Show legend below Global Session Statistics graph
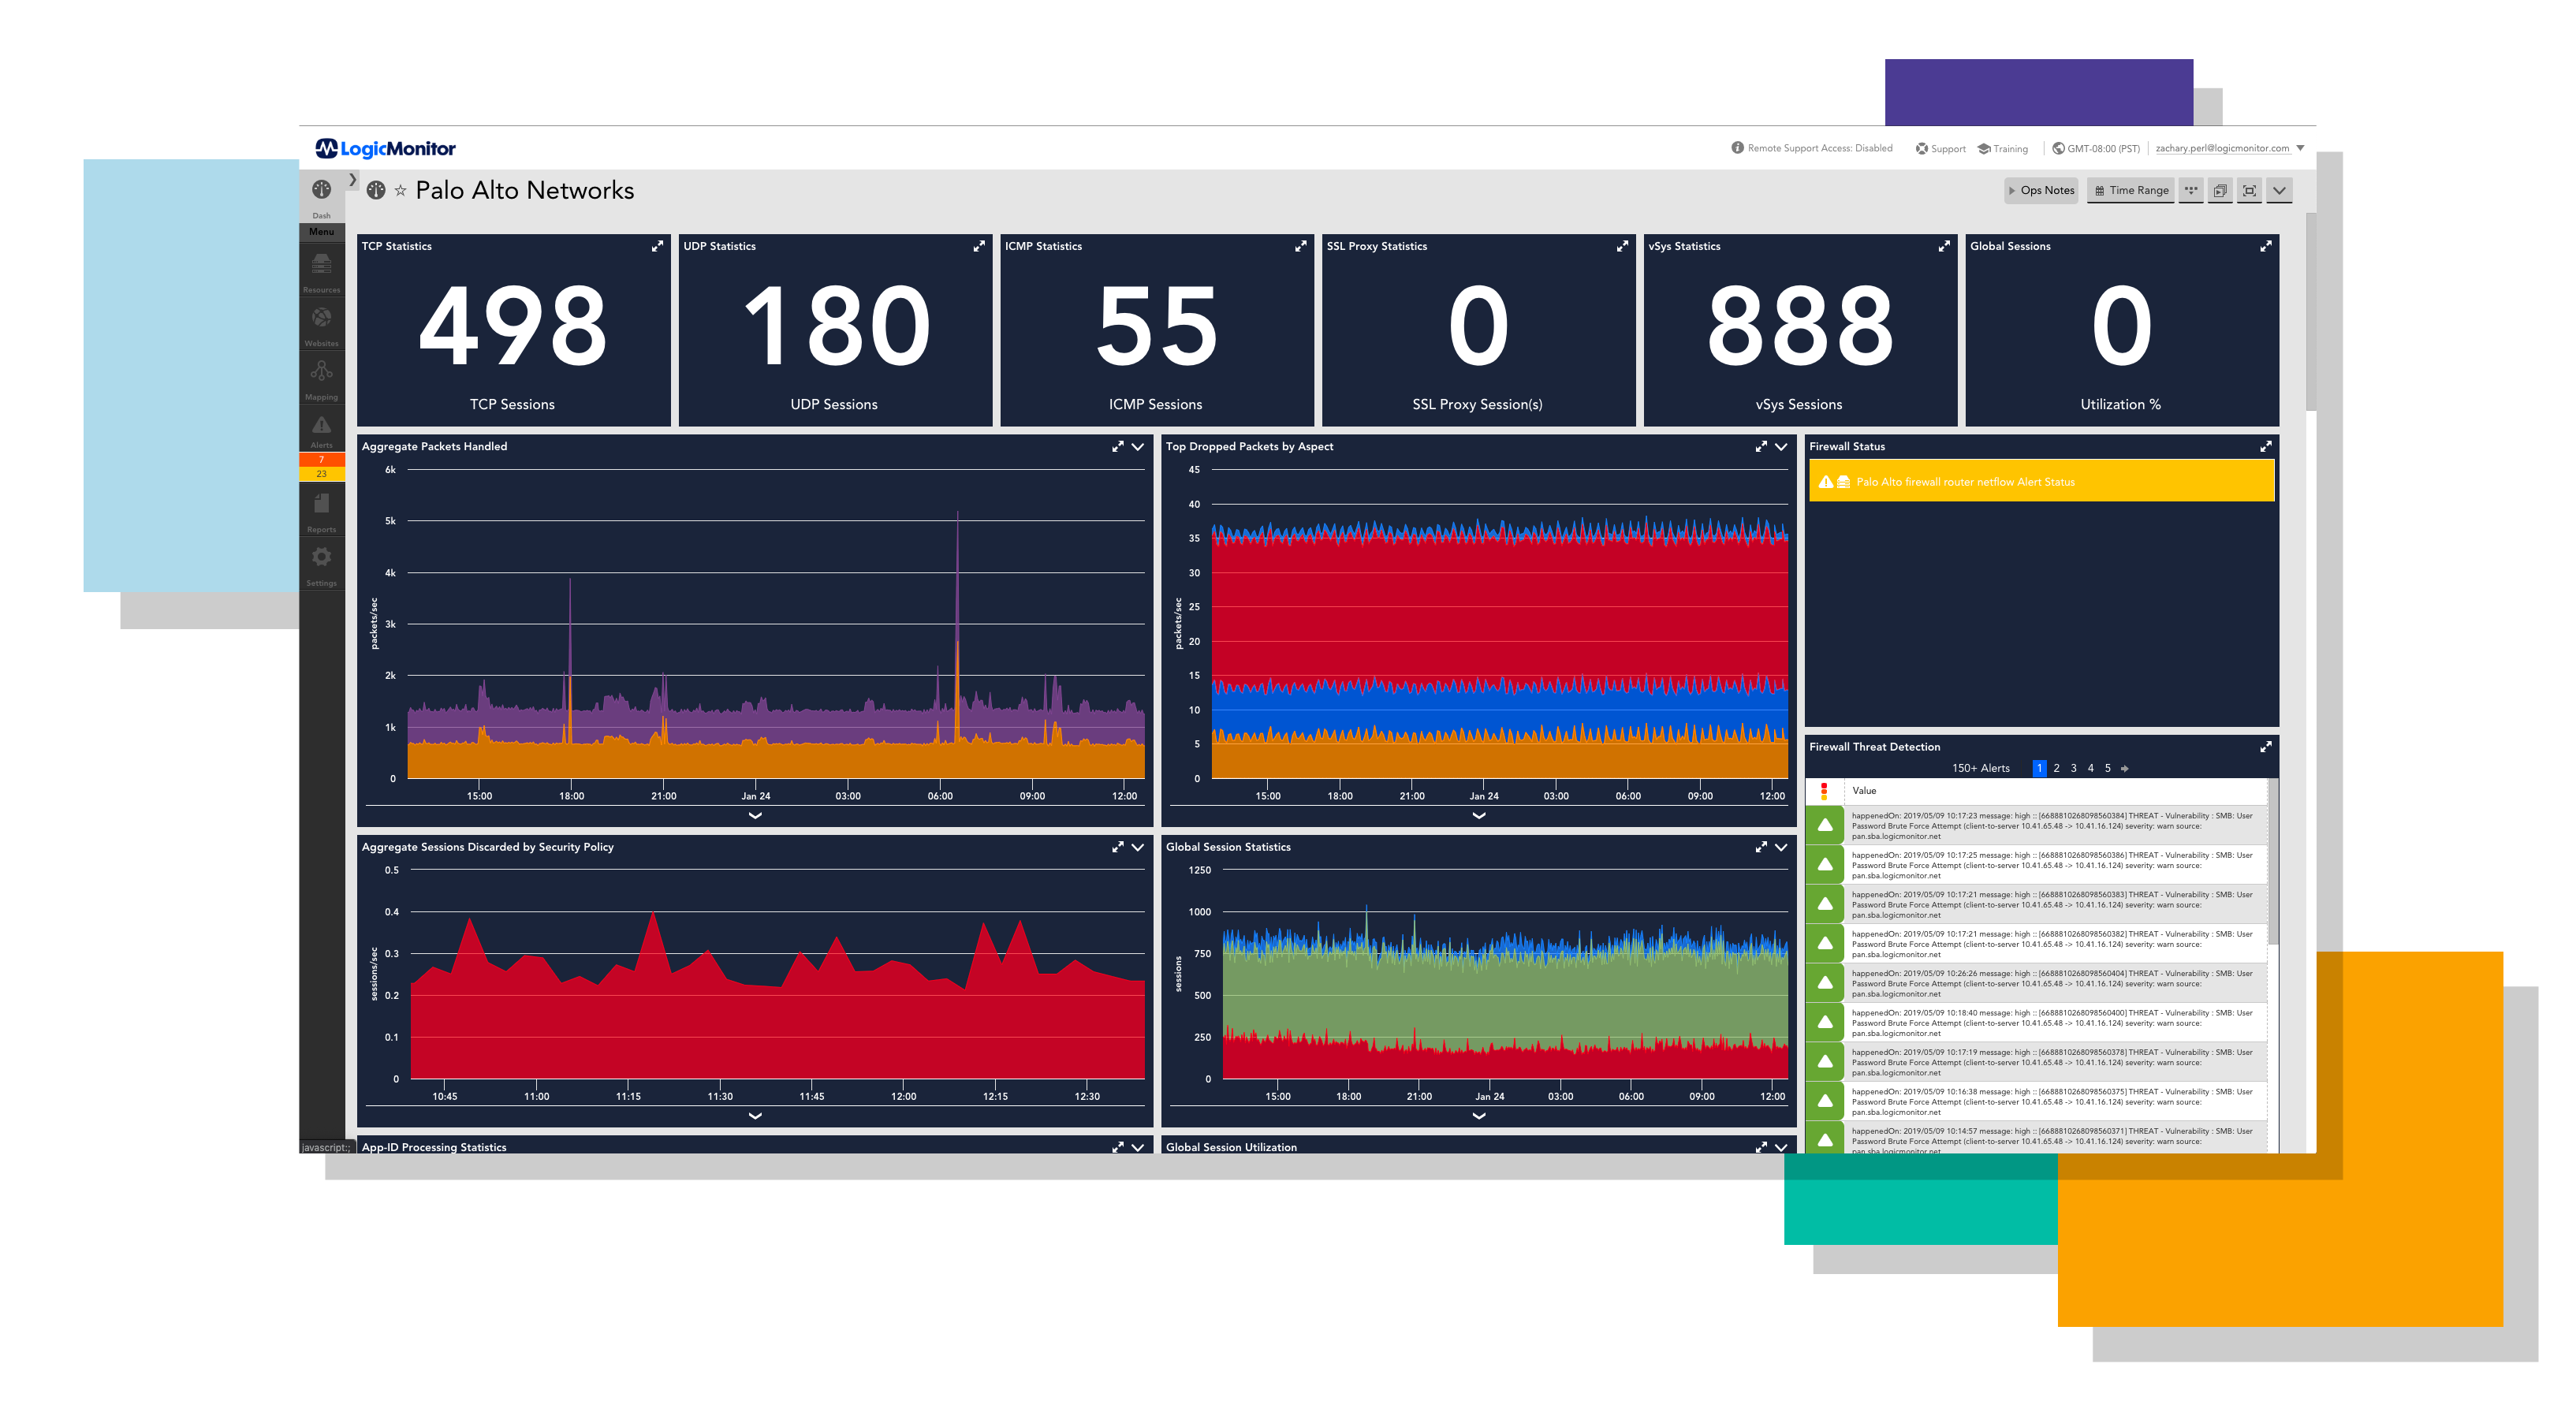 pos(1479,1115)
